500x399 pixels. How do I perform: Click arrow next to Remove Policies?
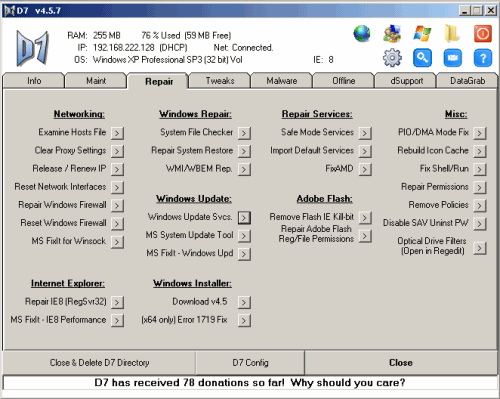click(480, 205)
